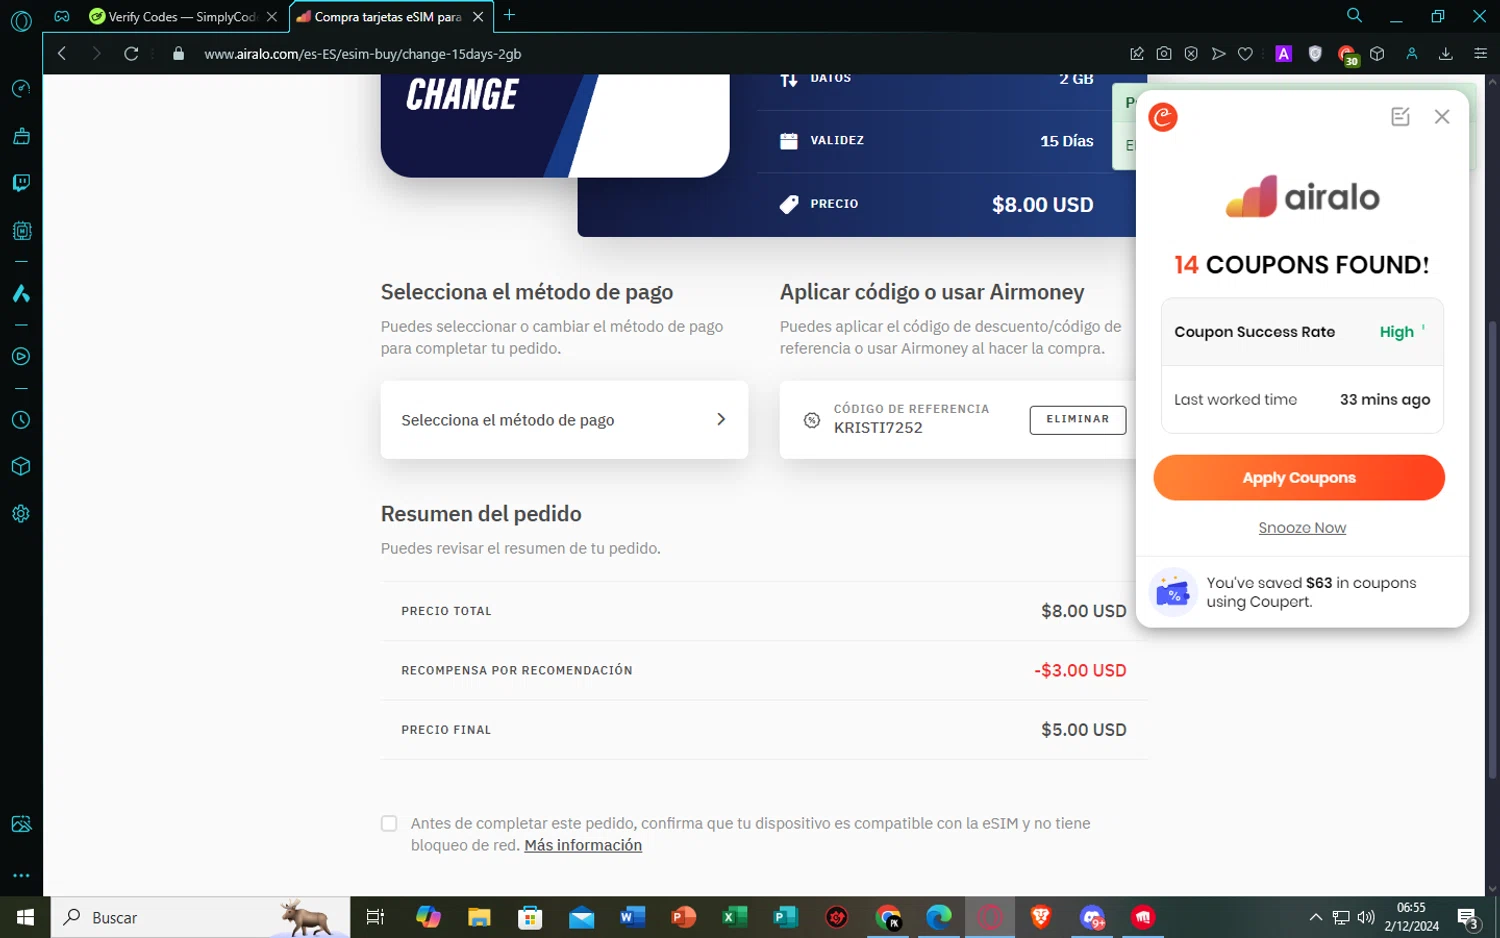This screenshot has height=938, width=1500.
Task: Open the Player icon in sidebar
Action: 21,357
